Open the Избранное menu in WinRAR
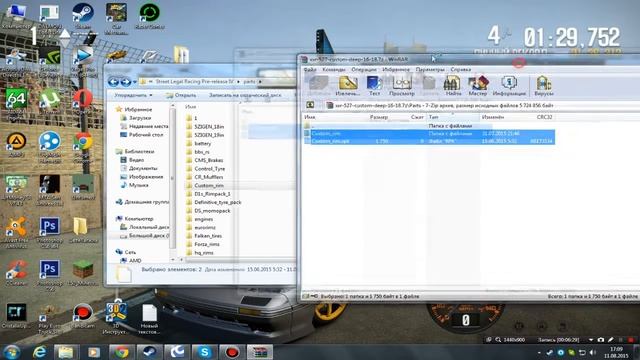This screenshot has width=640, height=360. point(396,69)
